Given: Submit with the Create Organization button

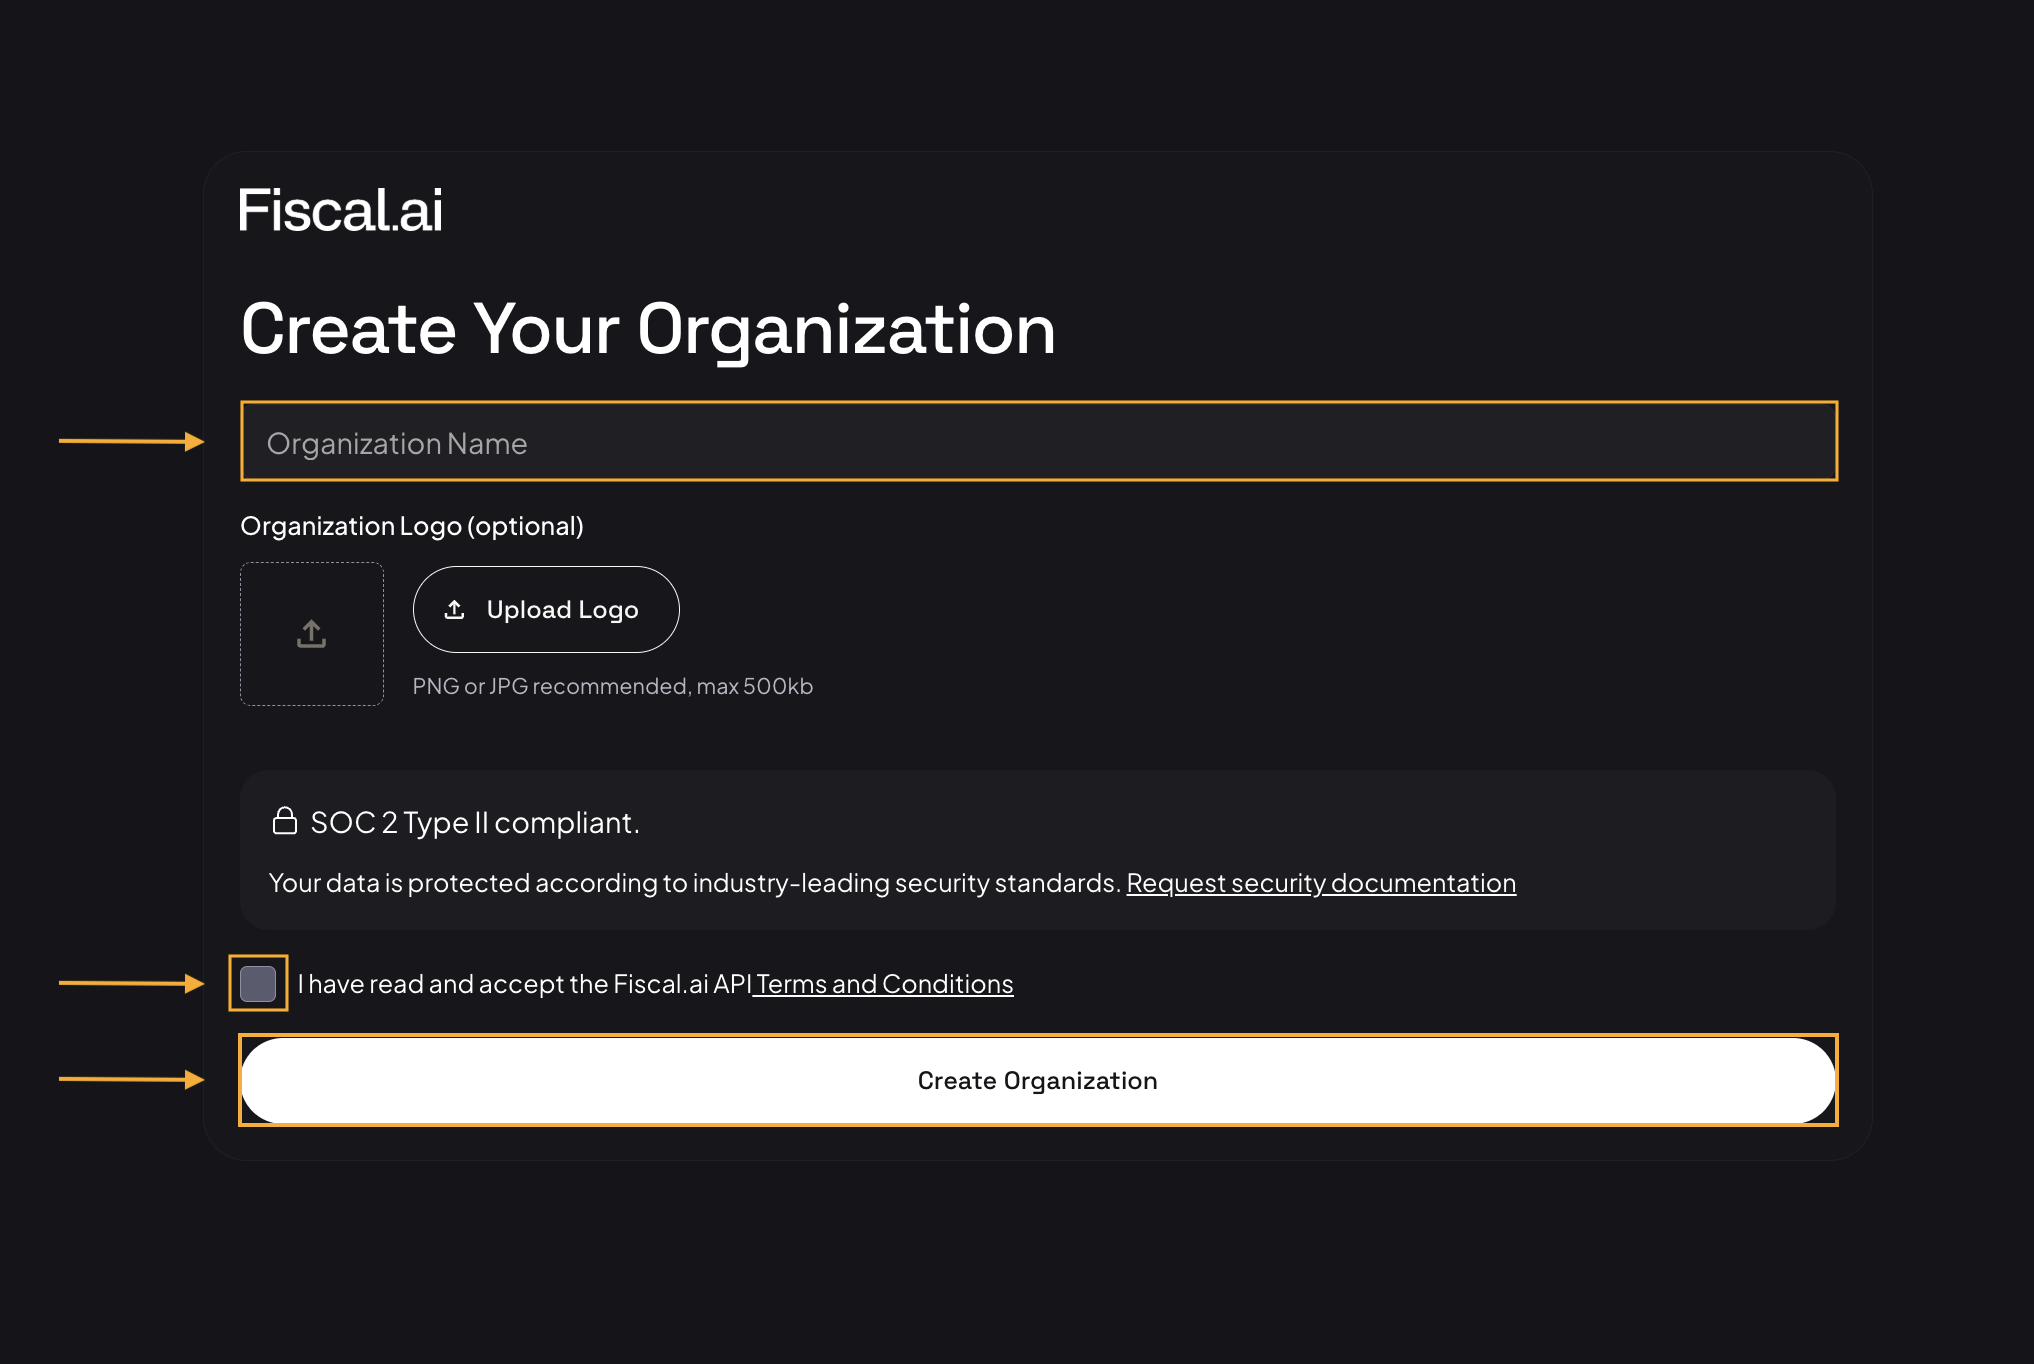Looking at the screenshot, I should [1038, 1080].
